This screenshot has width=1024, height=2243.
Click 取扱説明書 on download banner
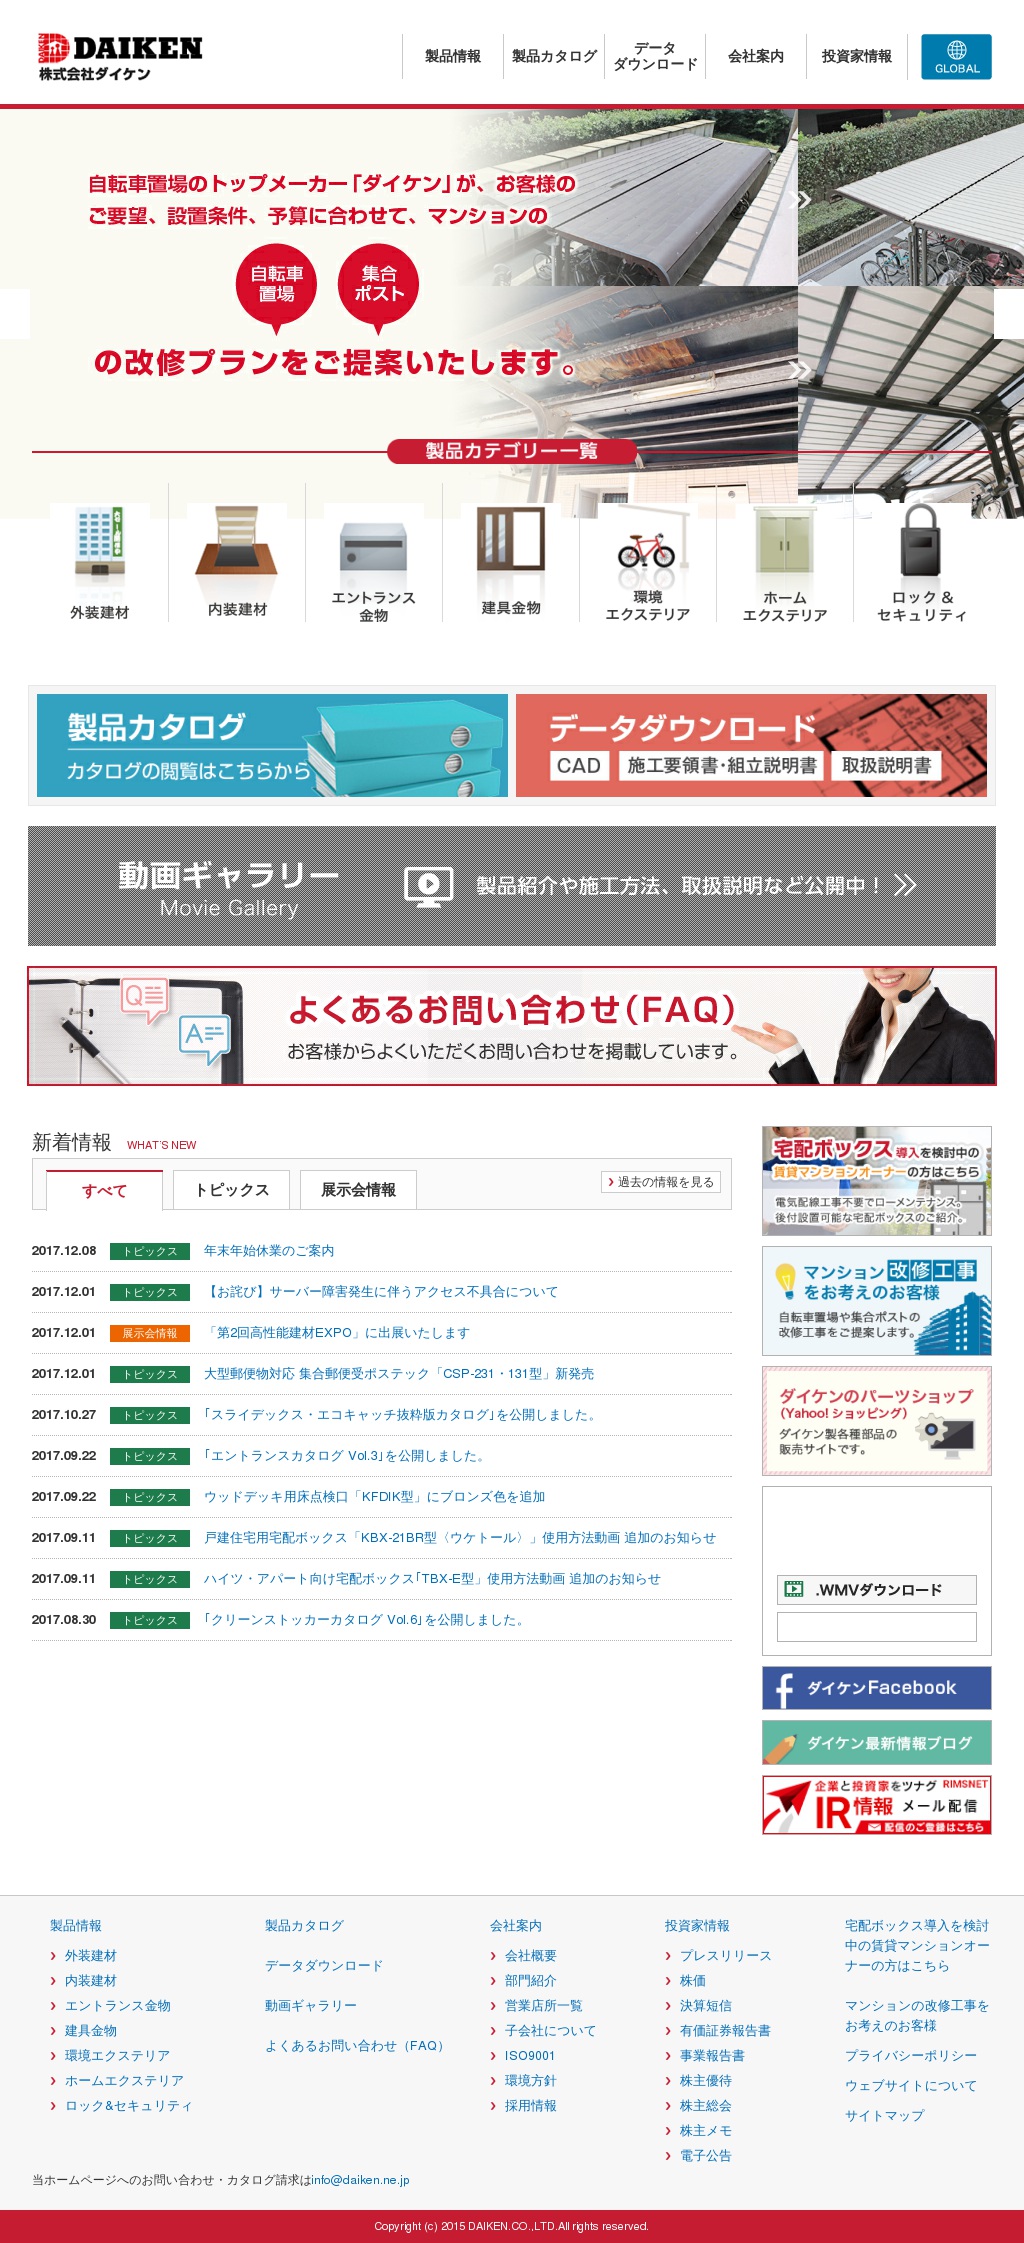[886, 766]
